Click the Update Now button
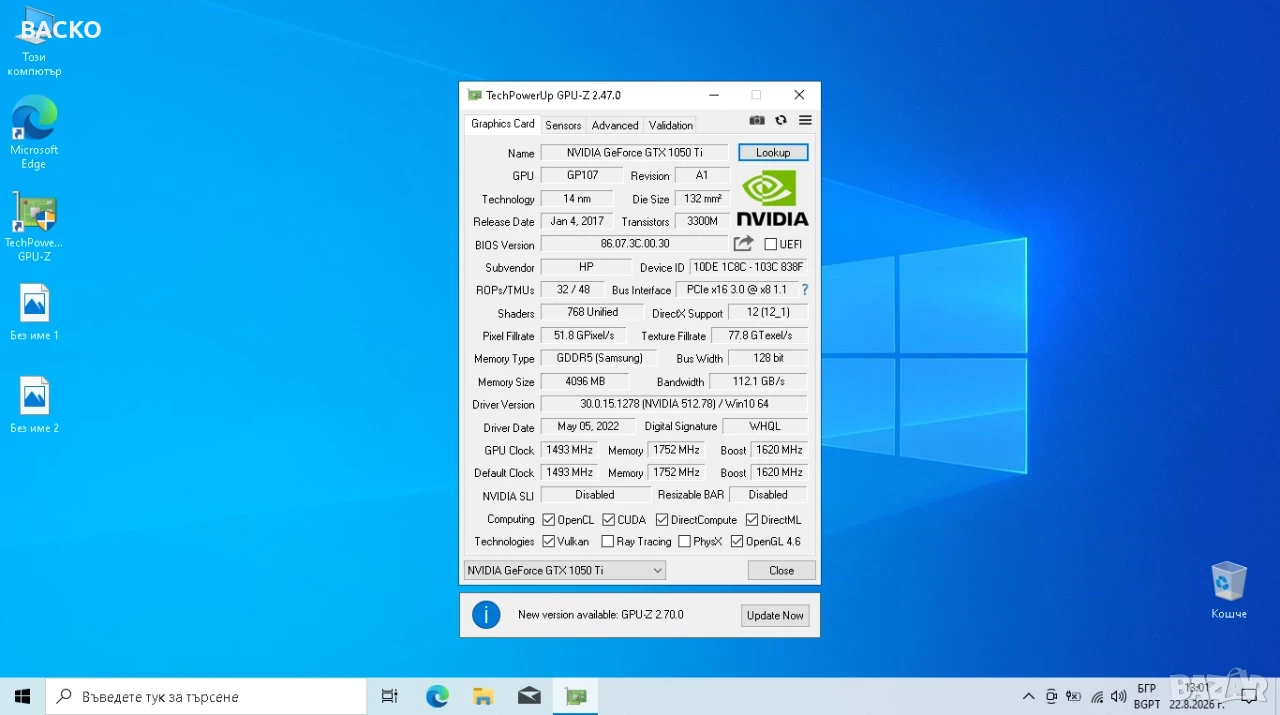Viewport: 1280px width, 715px height. click(x=775, y=615)
